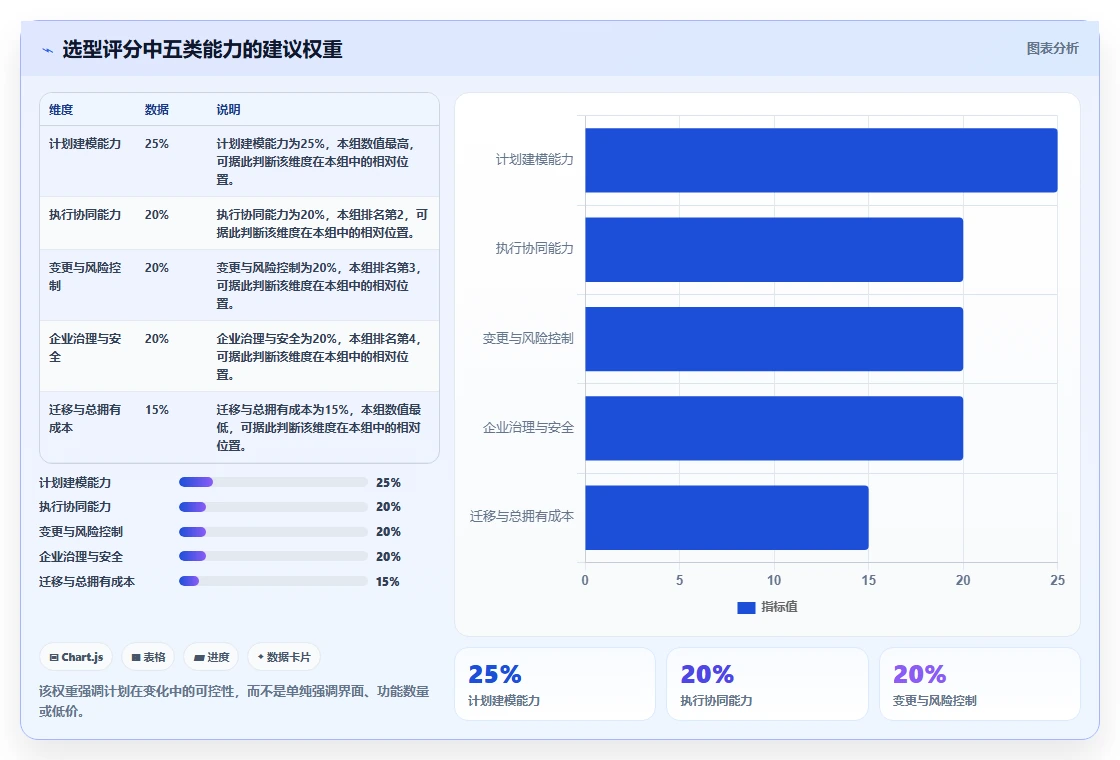Click the description 执行协同能力为20%

click(322, 224)
